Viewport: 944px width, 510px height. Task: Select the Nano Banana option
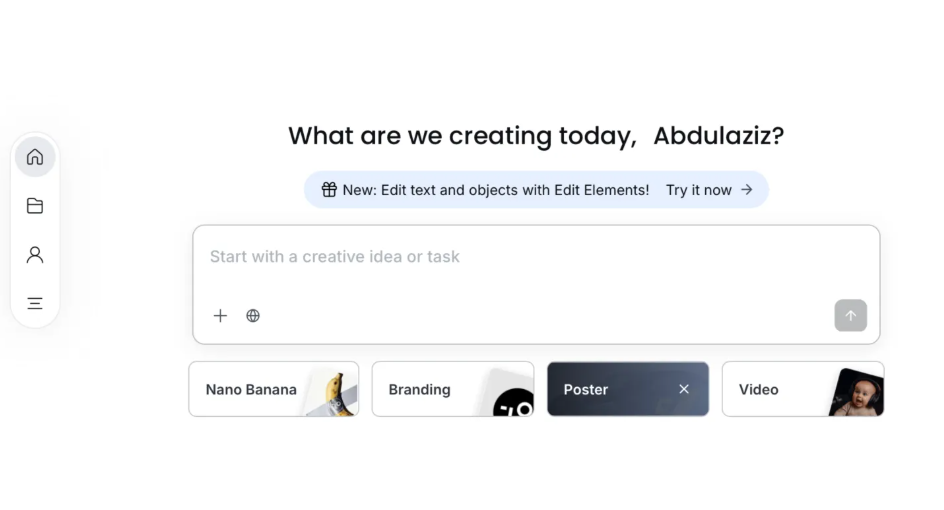point(251,390)
